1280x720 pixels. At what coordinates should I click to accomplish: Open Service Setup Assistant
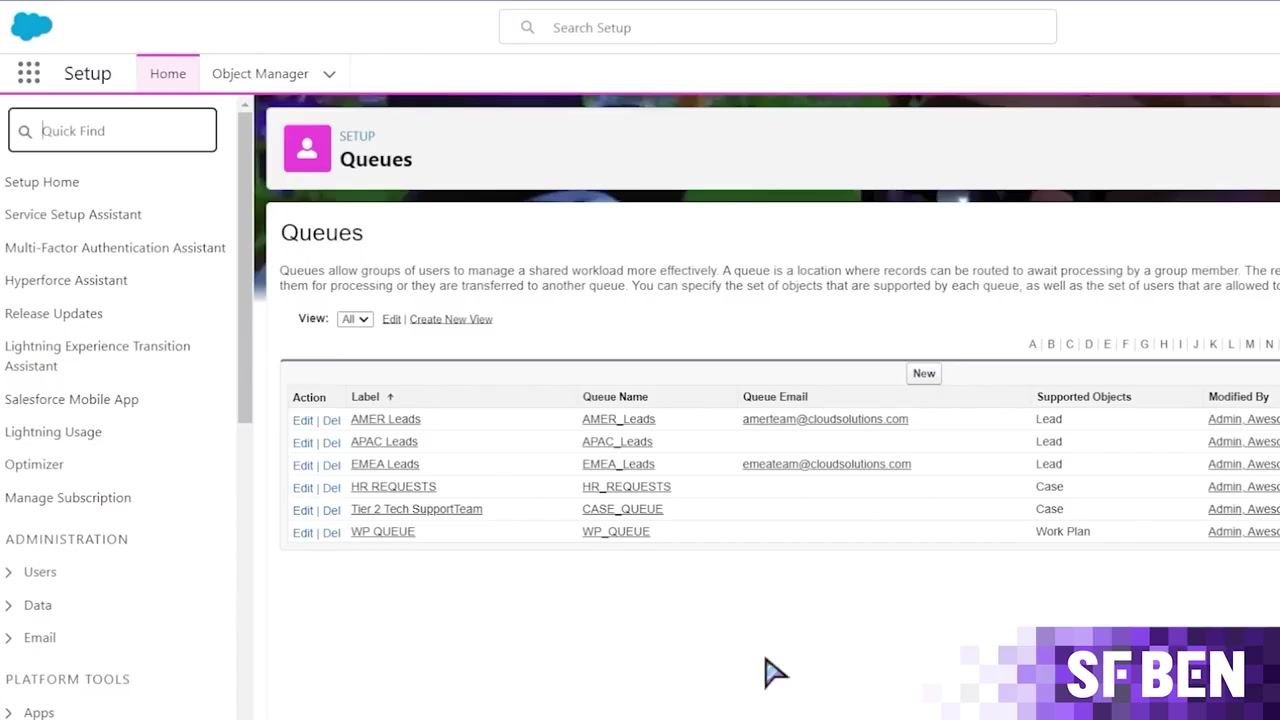(x=73, y=215)
